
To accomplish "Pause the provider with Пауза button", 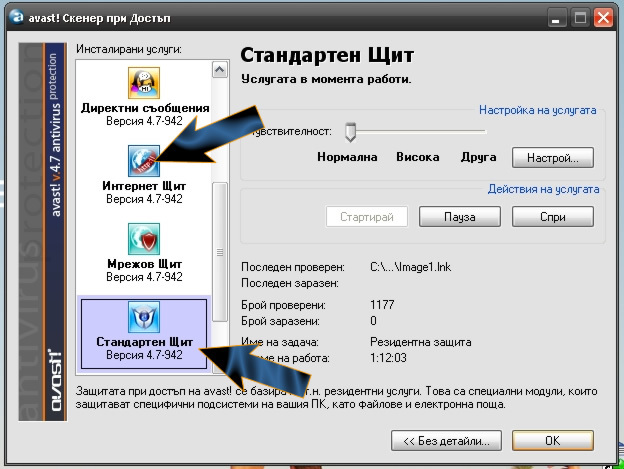I will tap(460, 217).
